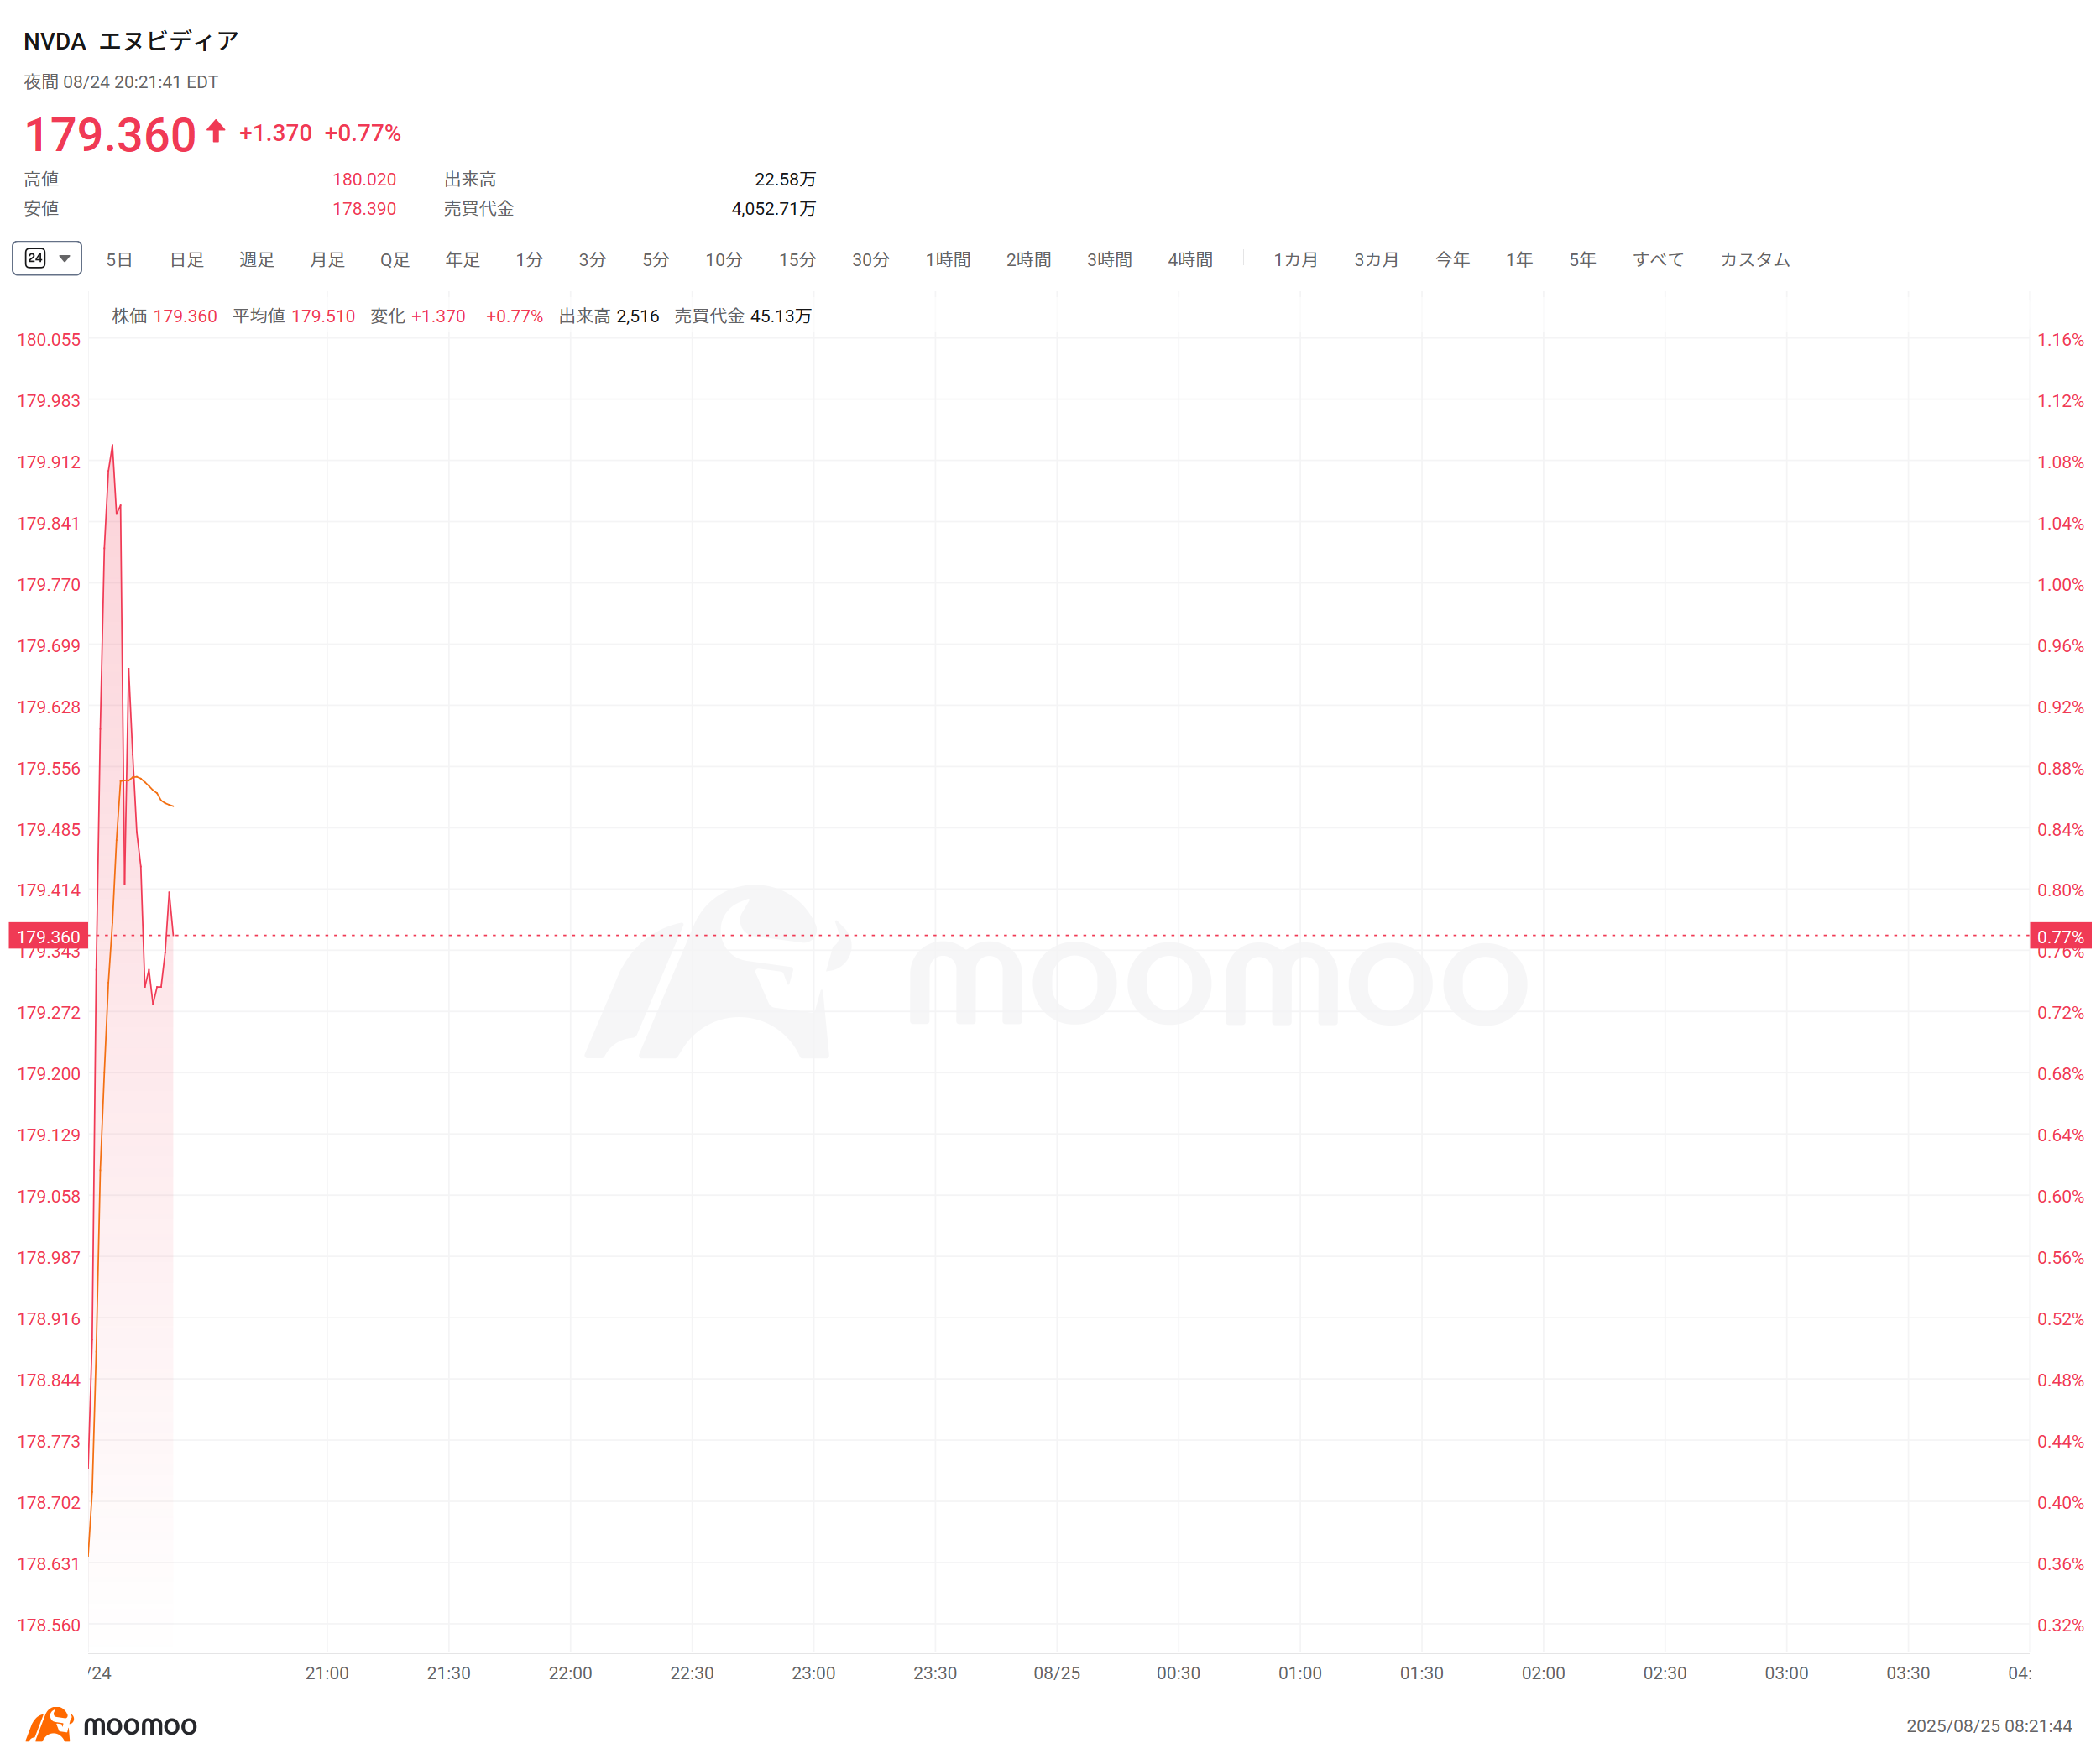
Task: Select the 1分 one-minute interval
Action: click(x=529, y=260)
